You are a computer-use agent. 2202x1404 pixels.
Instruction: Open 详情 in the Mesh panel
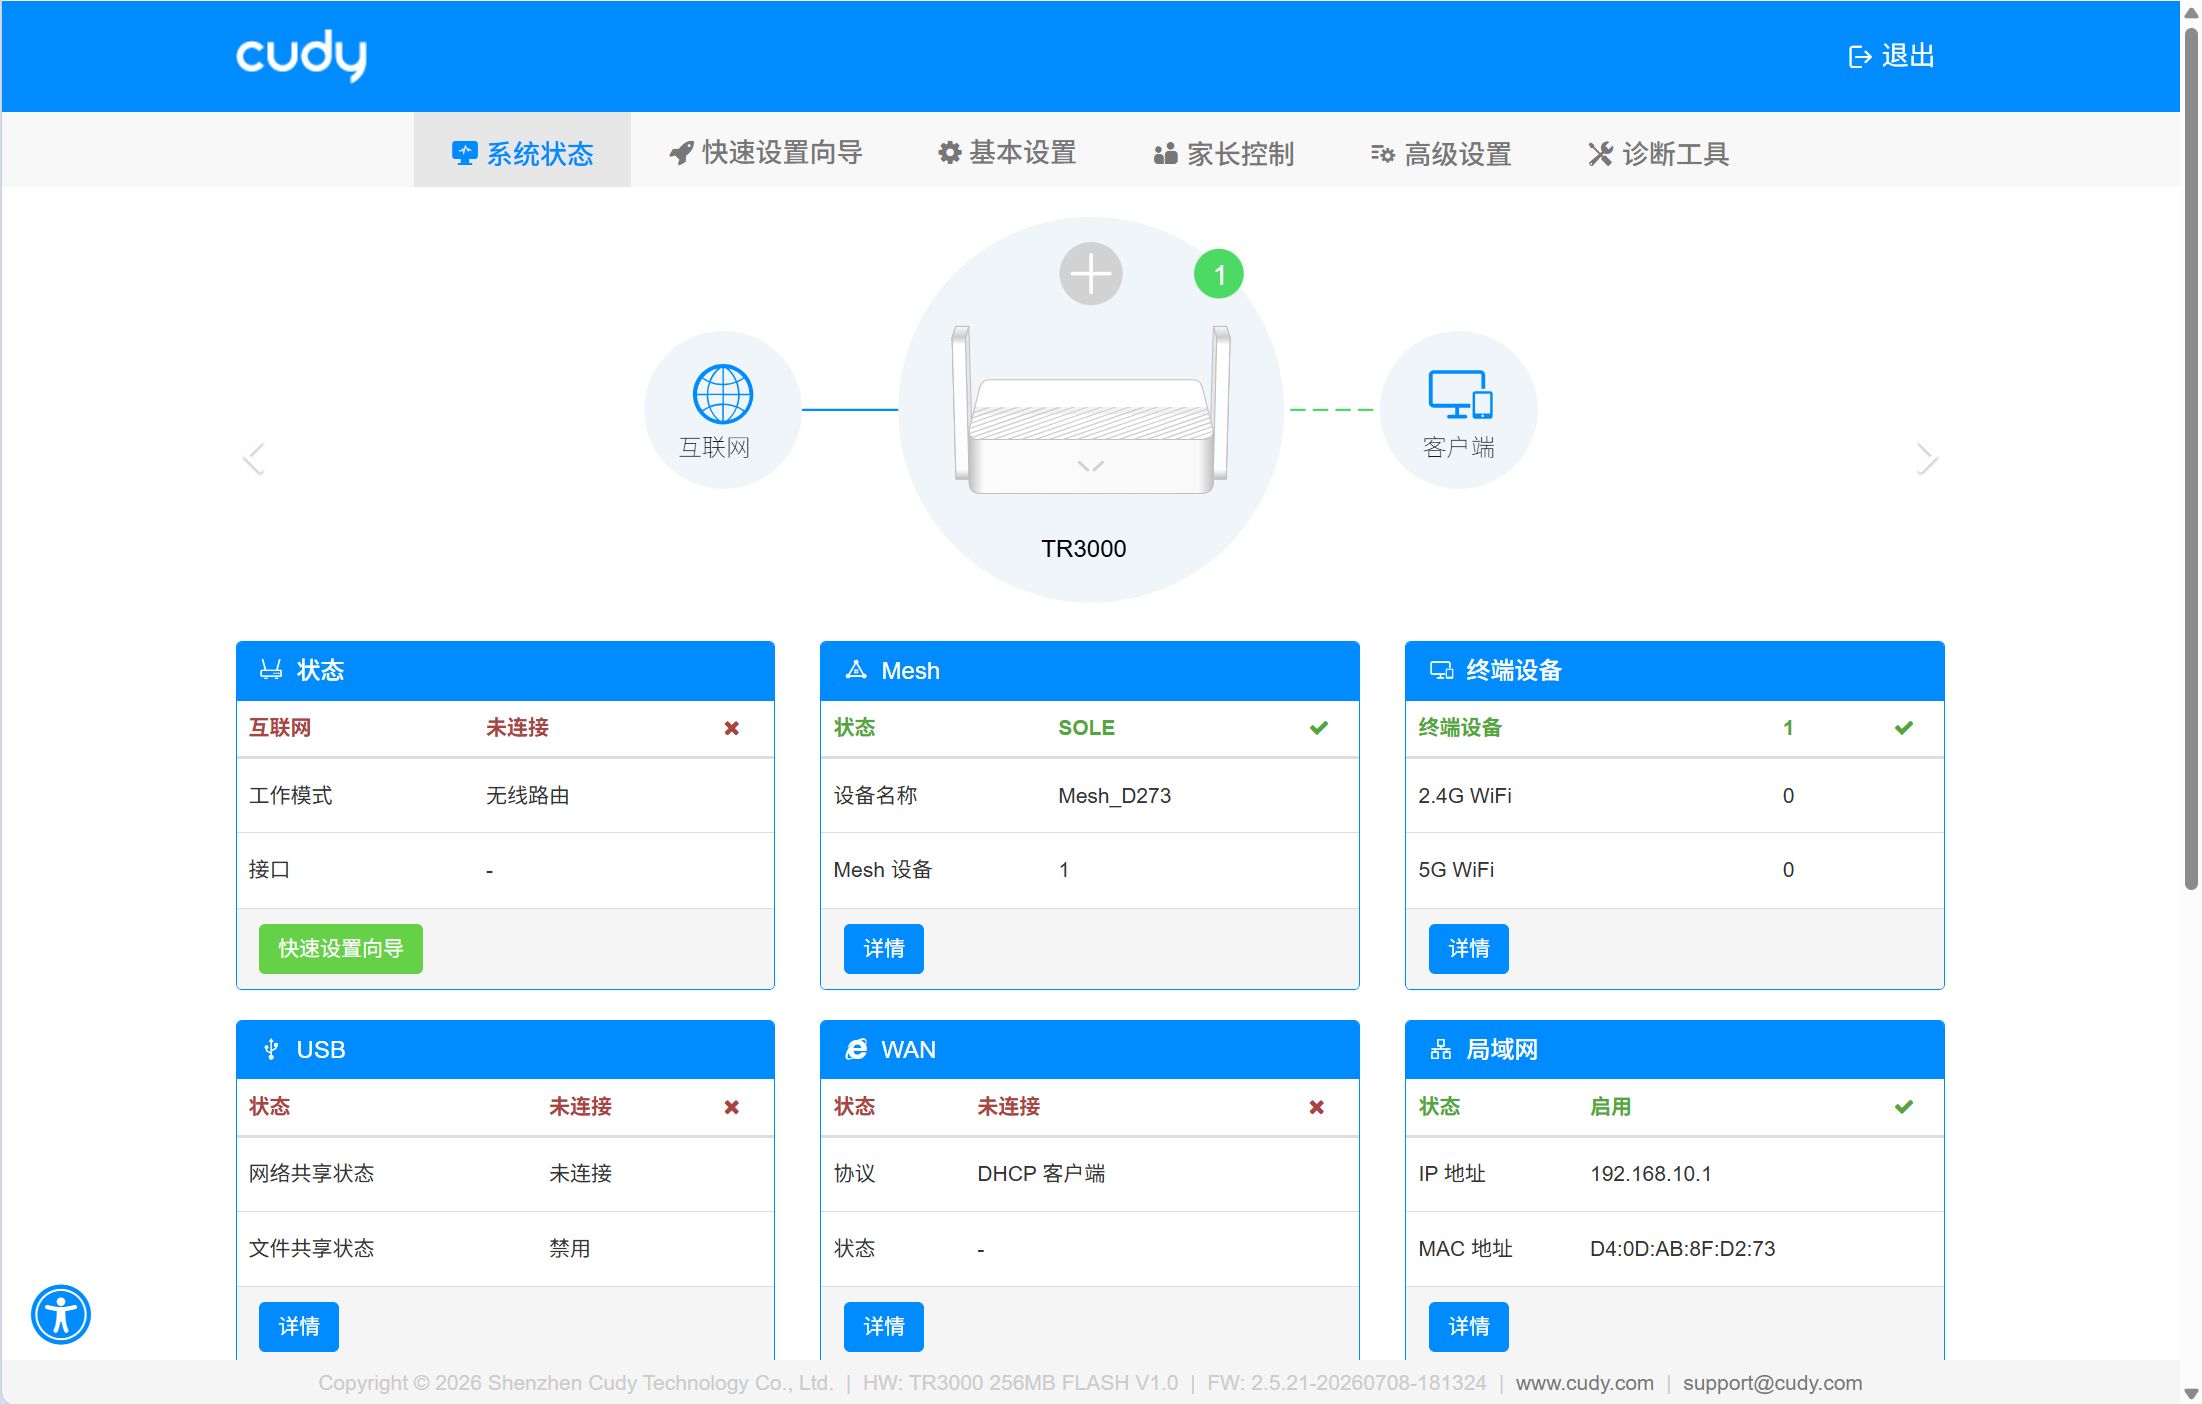click(x=884, y=948)
